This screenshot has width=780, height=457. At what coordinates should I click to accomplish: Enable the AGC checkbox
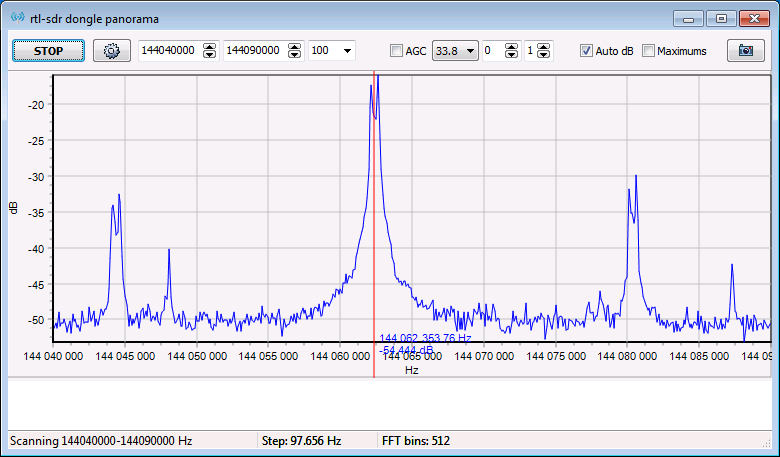[396, 51]
